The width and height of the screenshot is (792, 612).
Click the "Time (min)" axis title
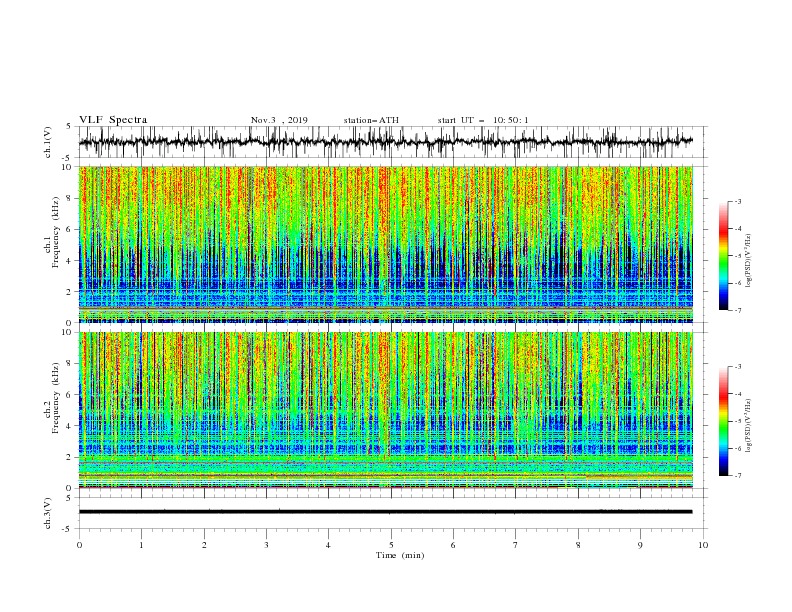tap(400, 555)
